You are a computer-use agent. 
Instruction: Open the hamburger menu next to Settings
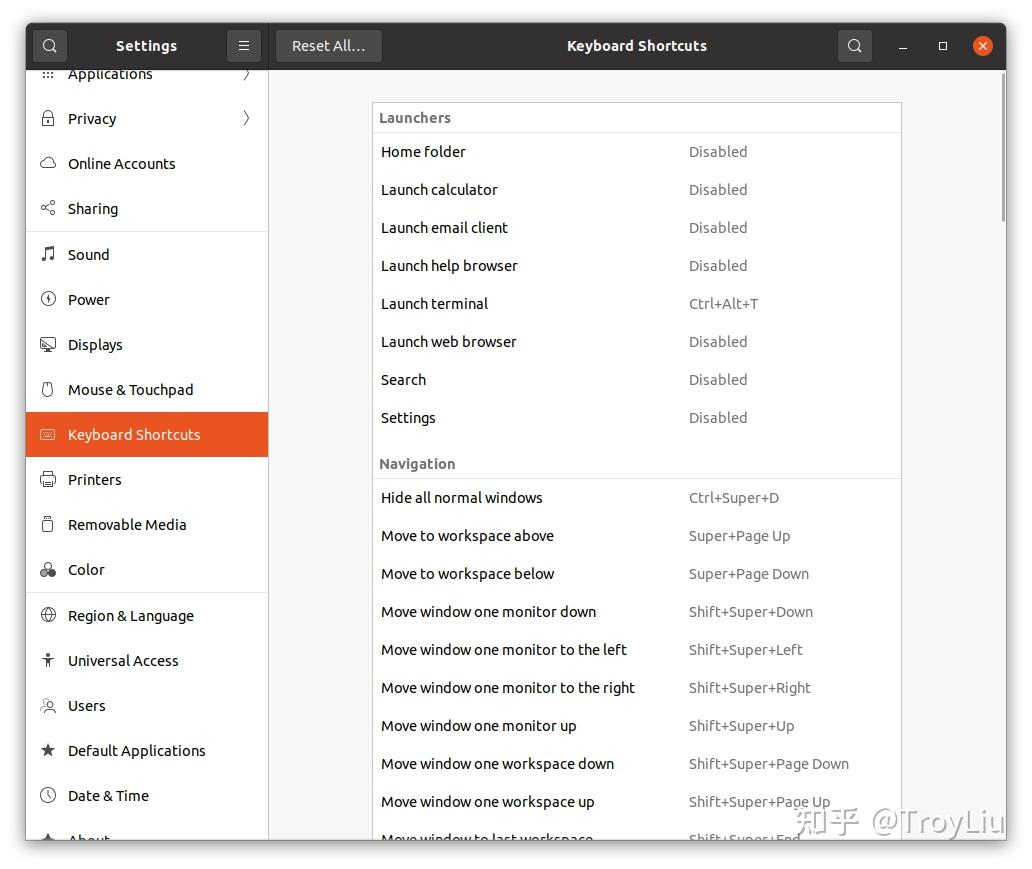tap(244, 45)
